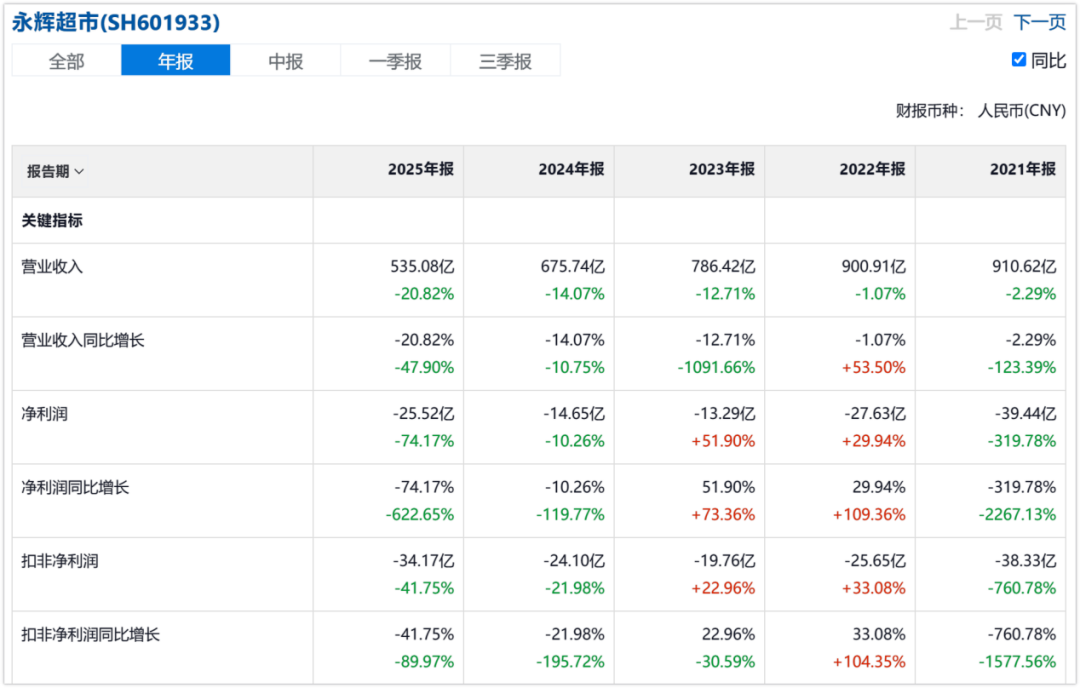Switch to the 一季报 tab
1080x688 pixels.
[395, 61]
